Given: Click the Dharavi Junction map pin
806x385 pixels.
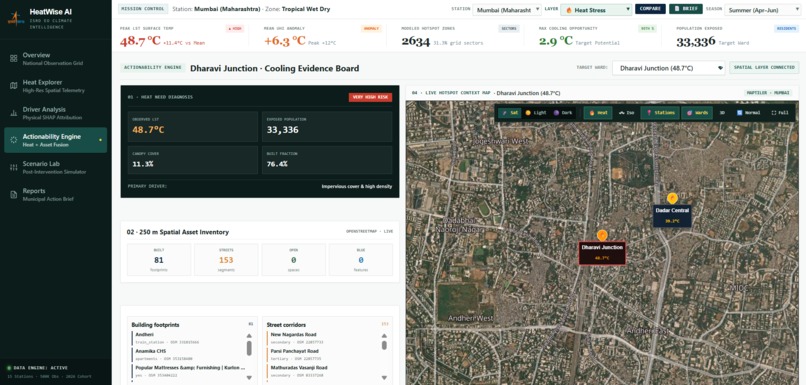Looking at the screenshot, I should pos(602,235).
